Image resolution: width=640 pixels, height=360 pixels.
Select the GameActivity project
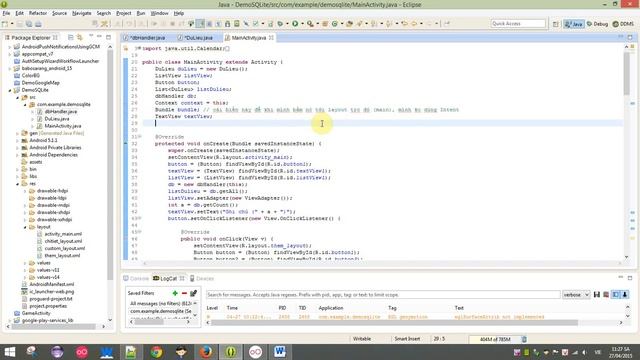click(x=36, y=313)
